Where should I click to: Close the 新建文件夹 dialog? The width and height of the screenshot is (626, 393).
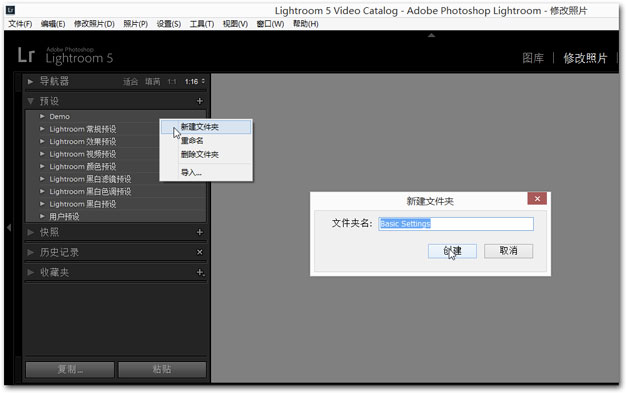click(537, 198)
